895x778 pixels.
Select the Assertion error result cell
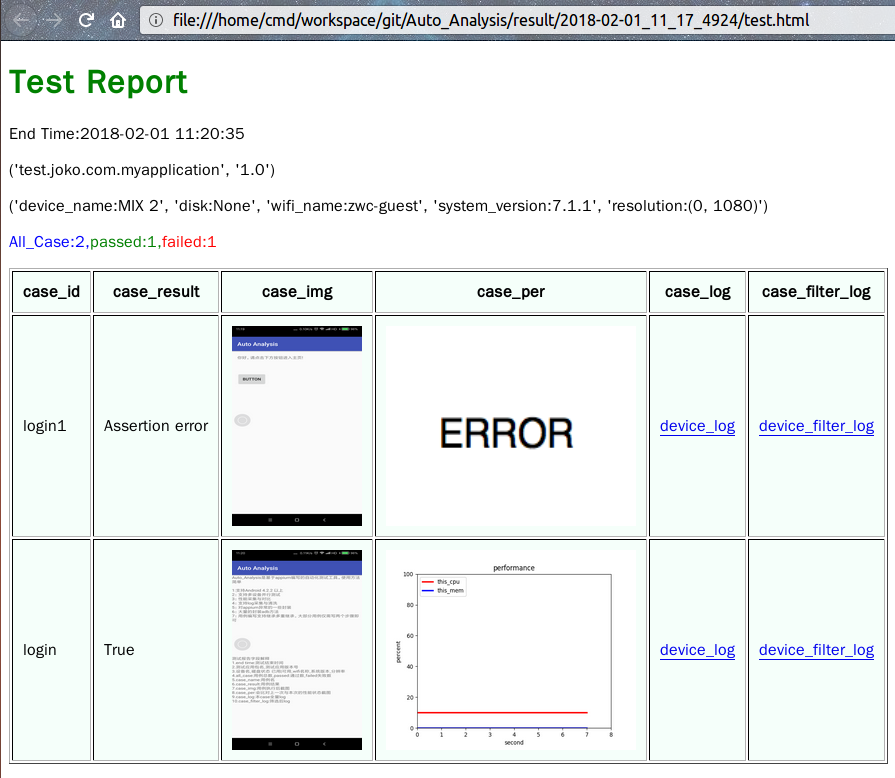coord(156,426)
